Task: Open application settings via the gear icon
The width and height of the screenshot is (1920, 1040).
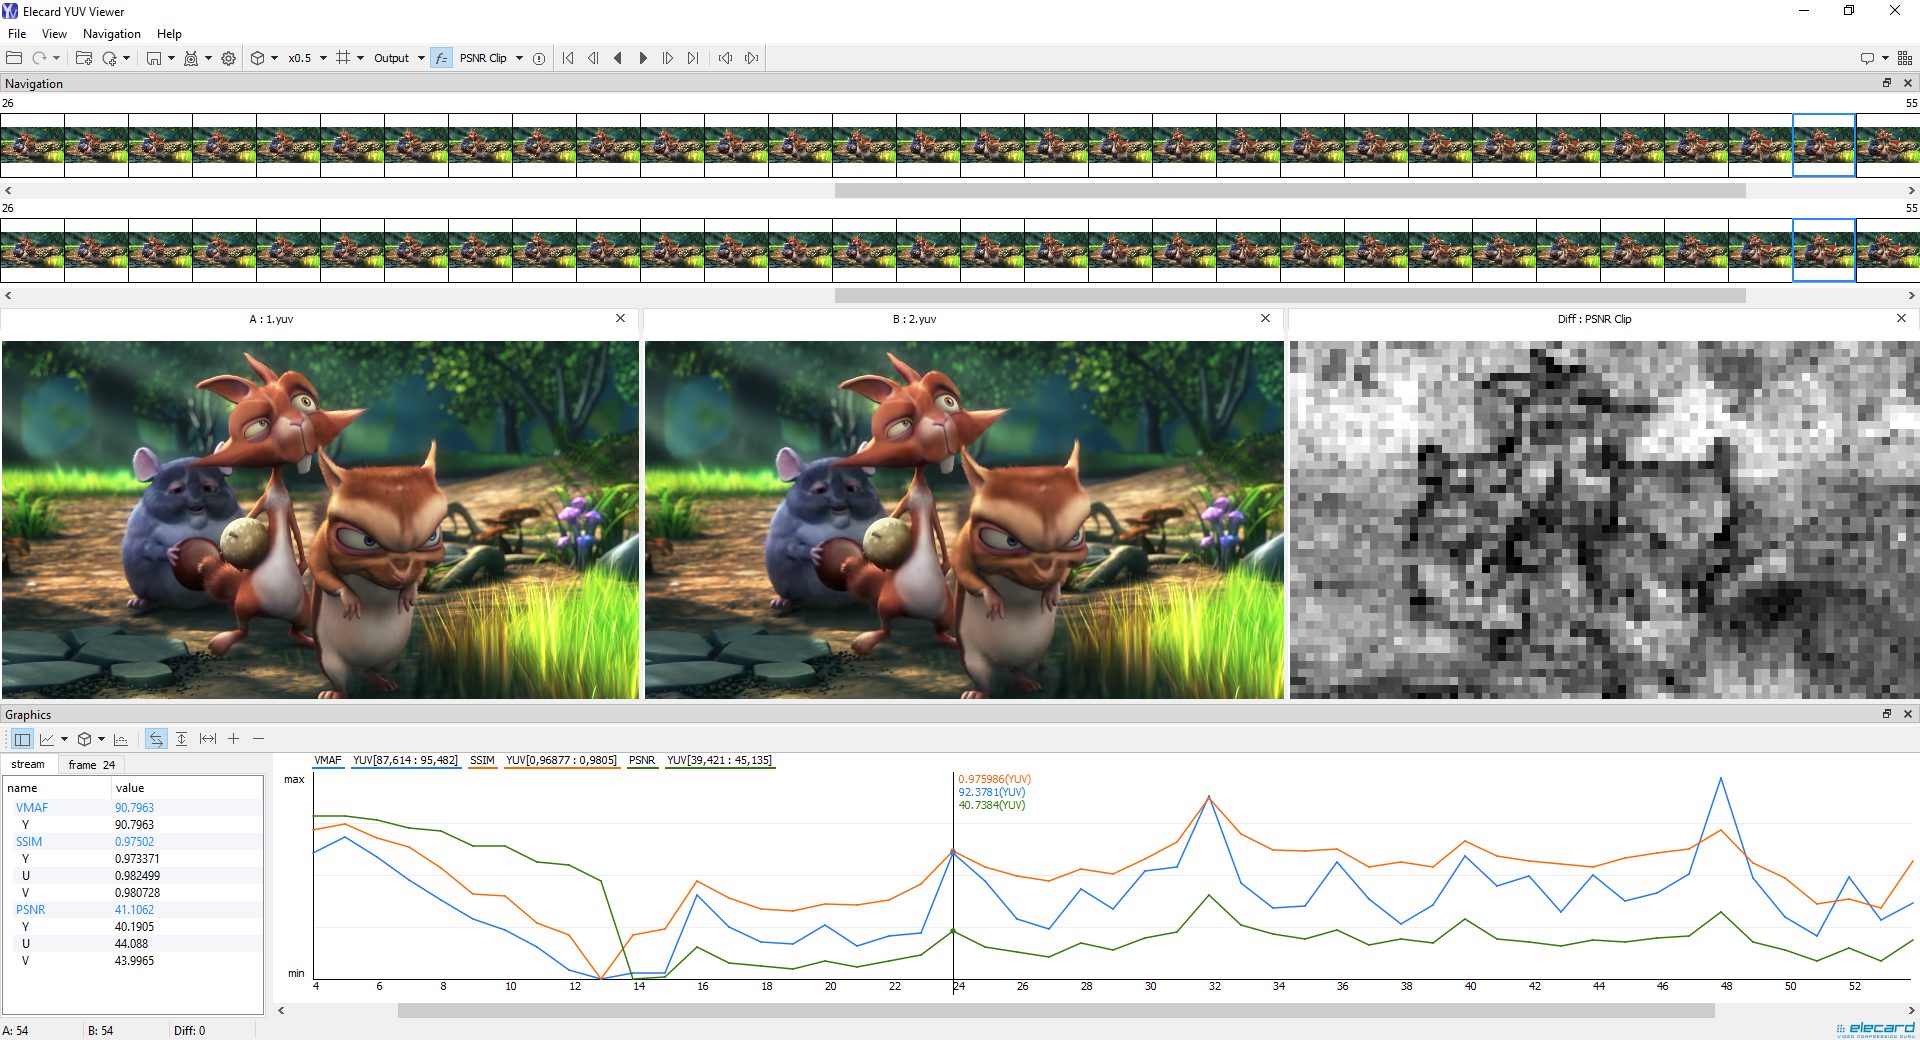Action: [x=229, y=58]
